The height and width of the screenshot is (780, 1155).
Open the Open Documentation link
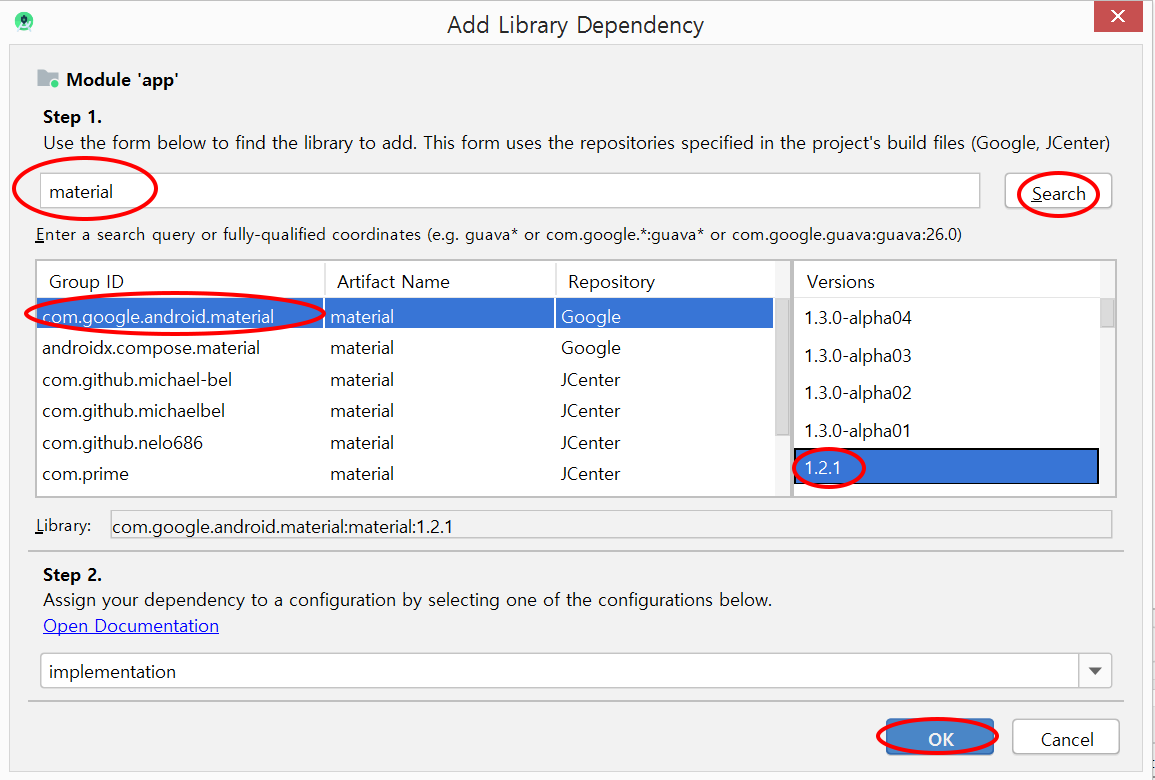point(131,625)
